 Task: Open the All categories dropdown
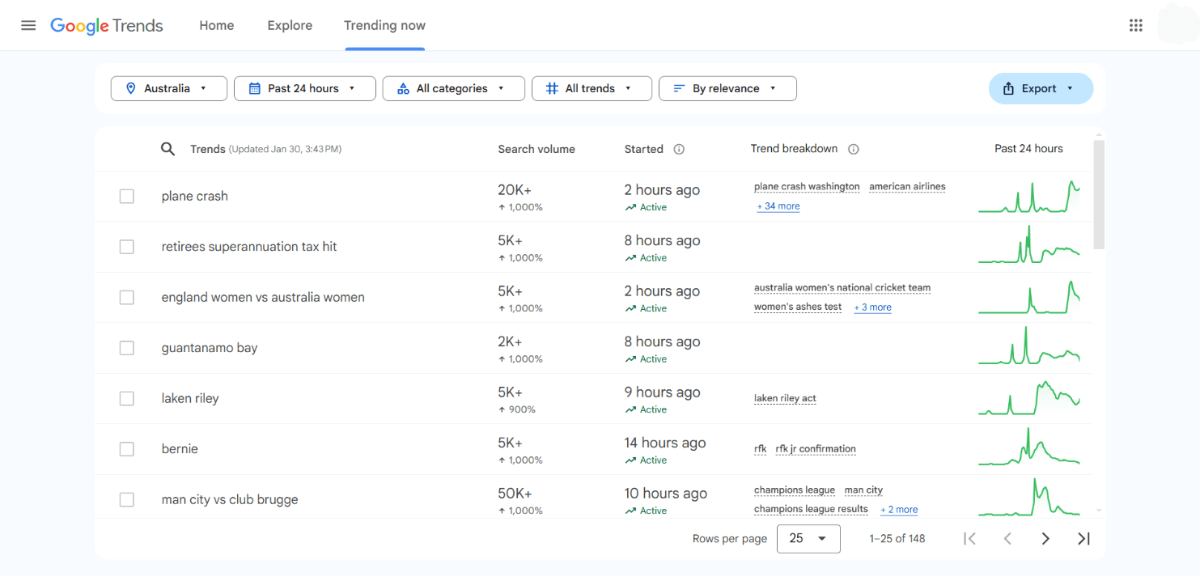453,88
